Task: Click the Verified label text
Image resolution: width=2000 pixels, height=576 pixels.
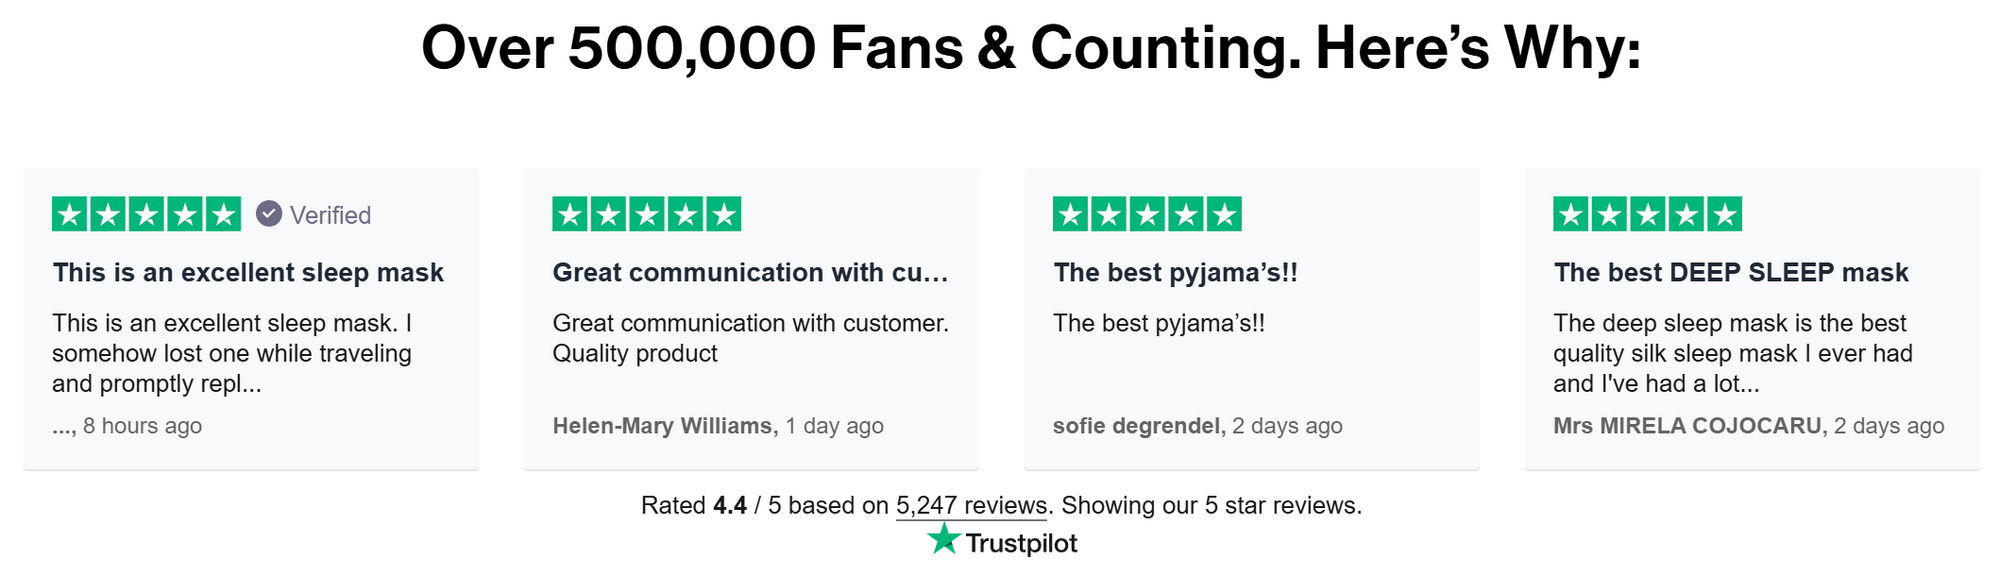Action: coord(330,215)
